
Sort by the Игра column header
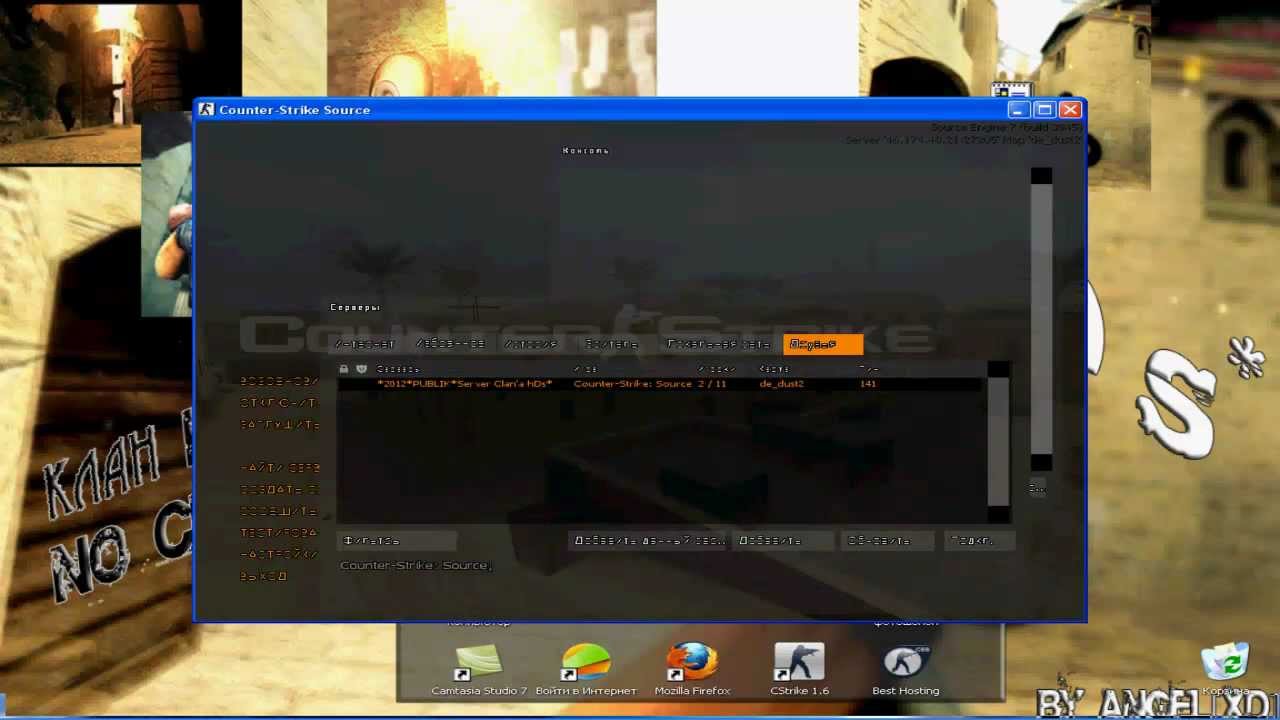pos(586,369)
